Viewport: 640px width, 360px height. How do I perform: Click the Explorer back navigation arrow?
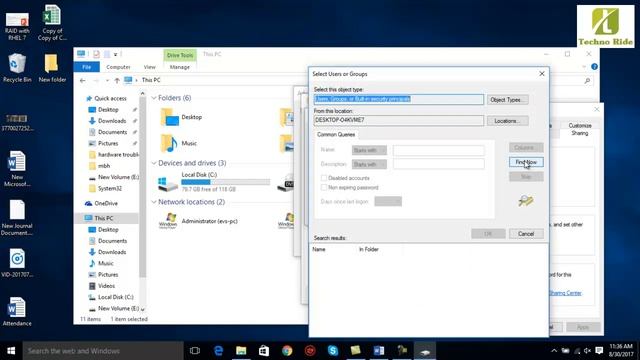83,80
